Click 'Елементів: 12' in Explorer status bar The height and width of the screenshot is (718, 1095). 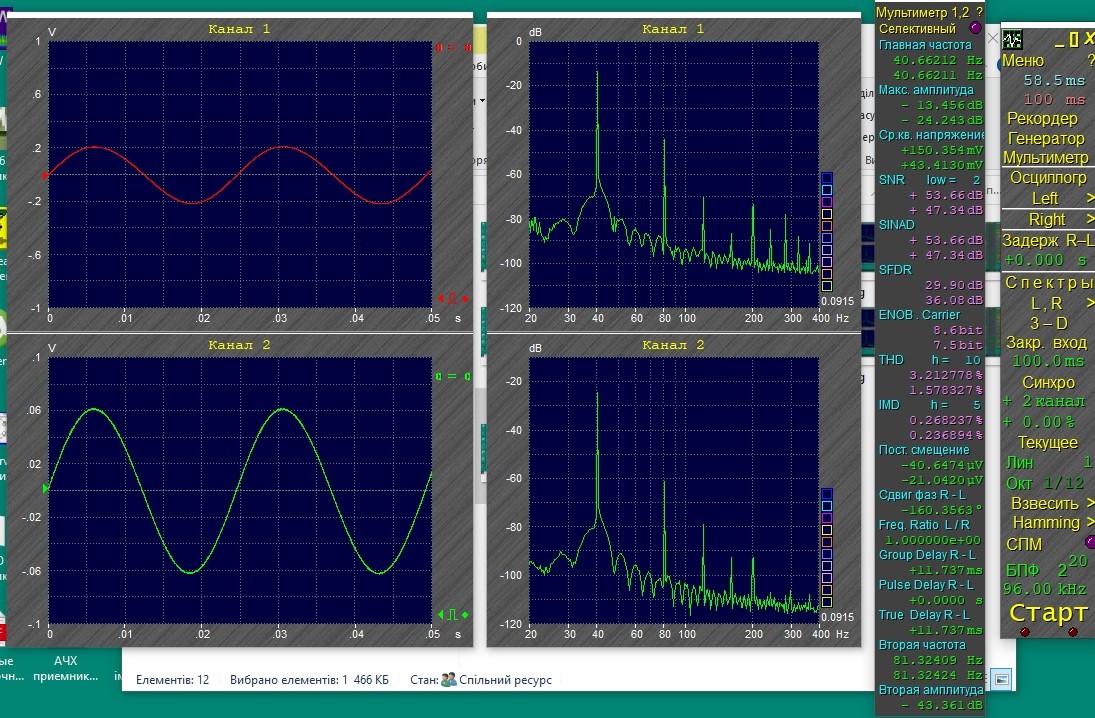point(172,680)
